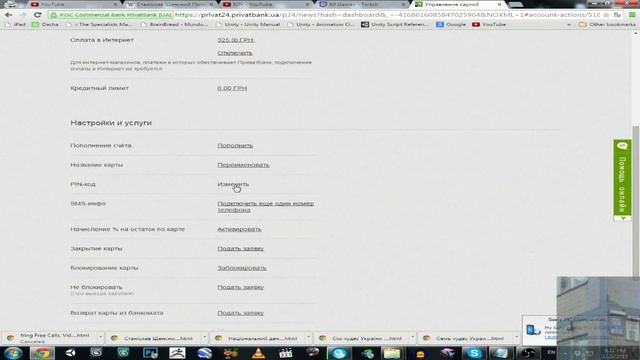
Task: Switch to the first YouTube tab
Action: click(73, 4)
